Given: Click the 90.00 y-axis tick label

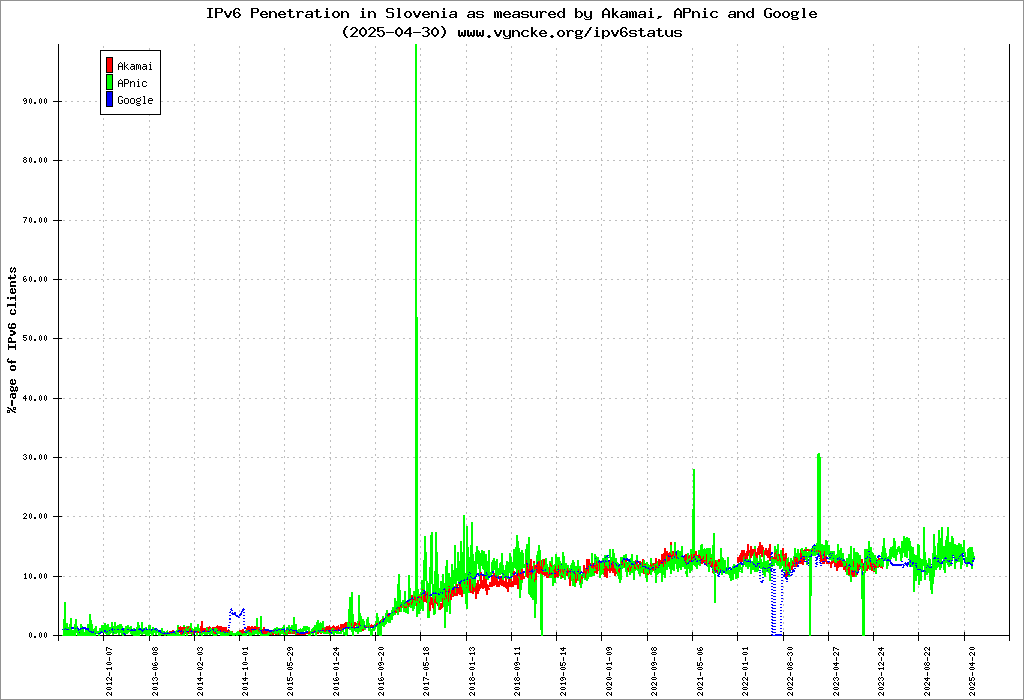Looking at the screenshot, I should pyautogui.click(x=35, y=101).
